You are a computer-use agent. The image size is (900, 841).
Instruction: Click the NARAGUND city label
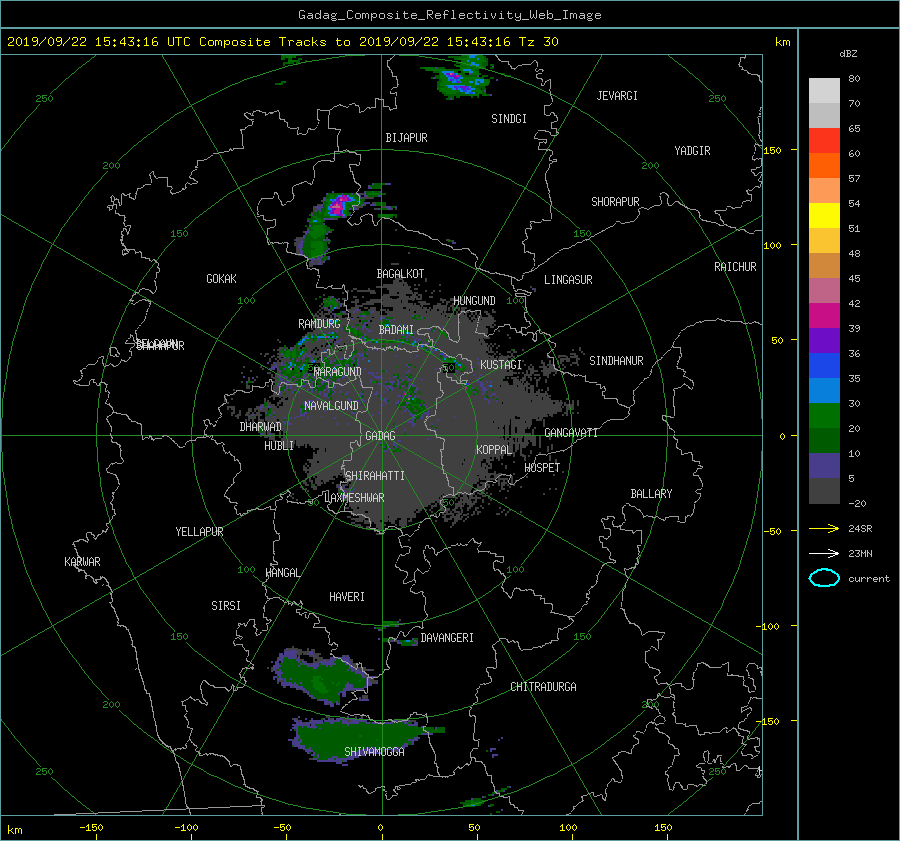click(x=338, y=371)
